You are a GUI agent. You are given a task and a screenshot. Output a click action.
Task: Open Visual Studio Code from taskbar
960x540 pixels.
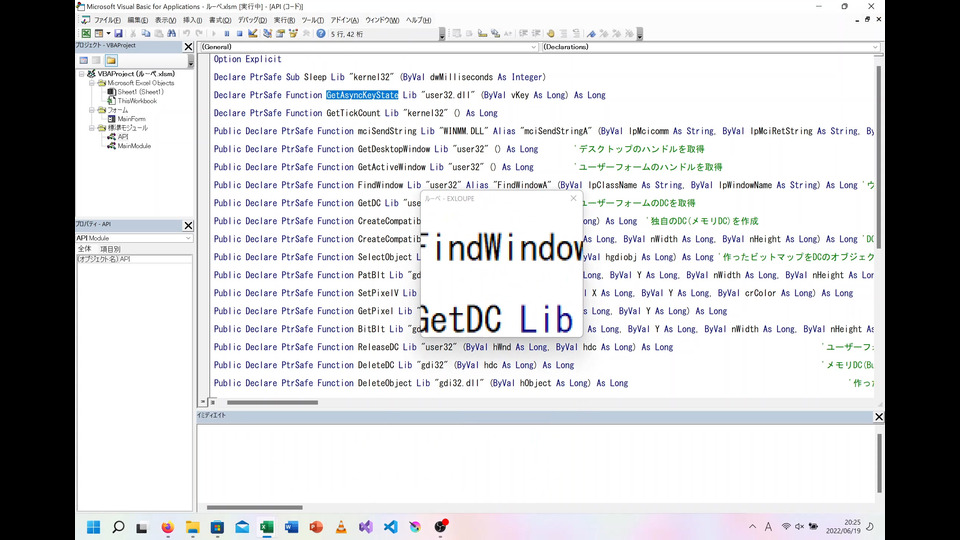(391, 527)
